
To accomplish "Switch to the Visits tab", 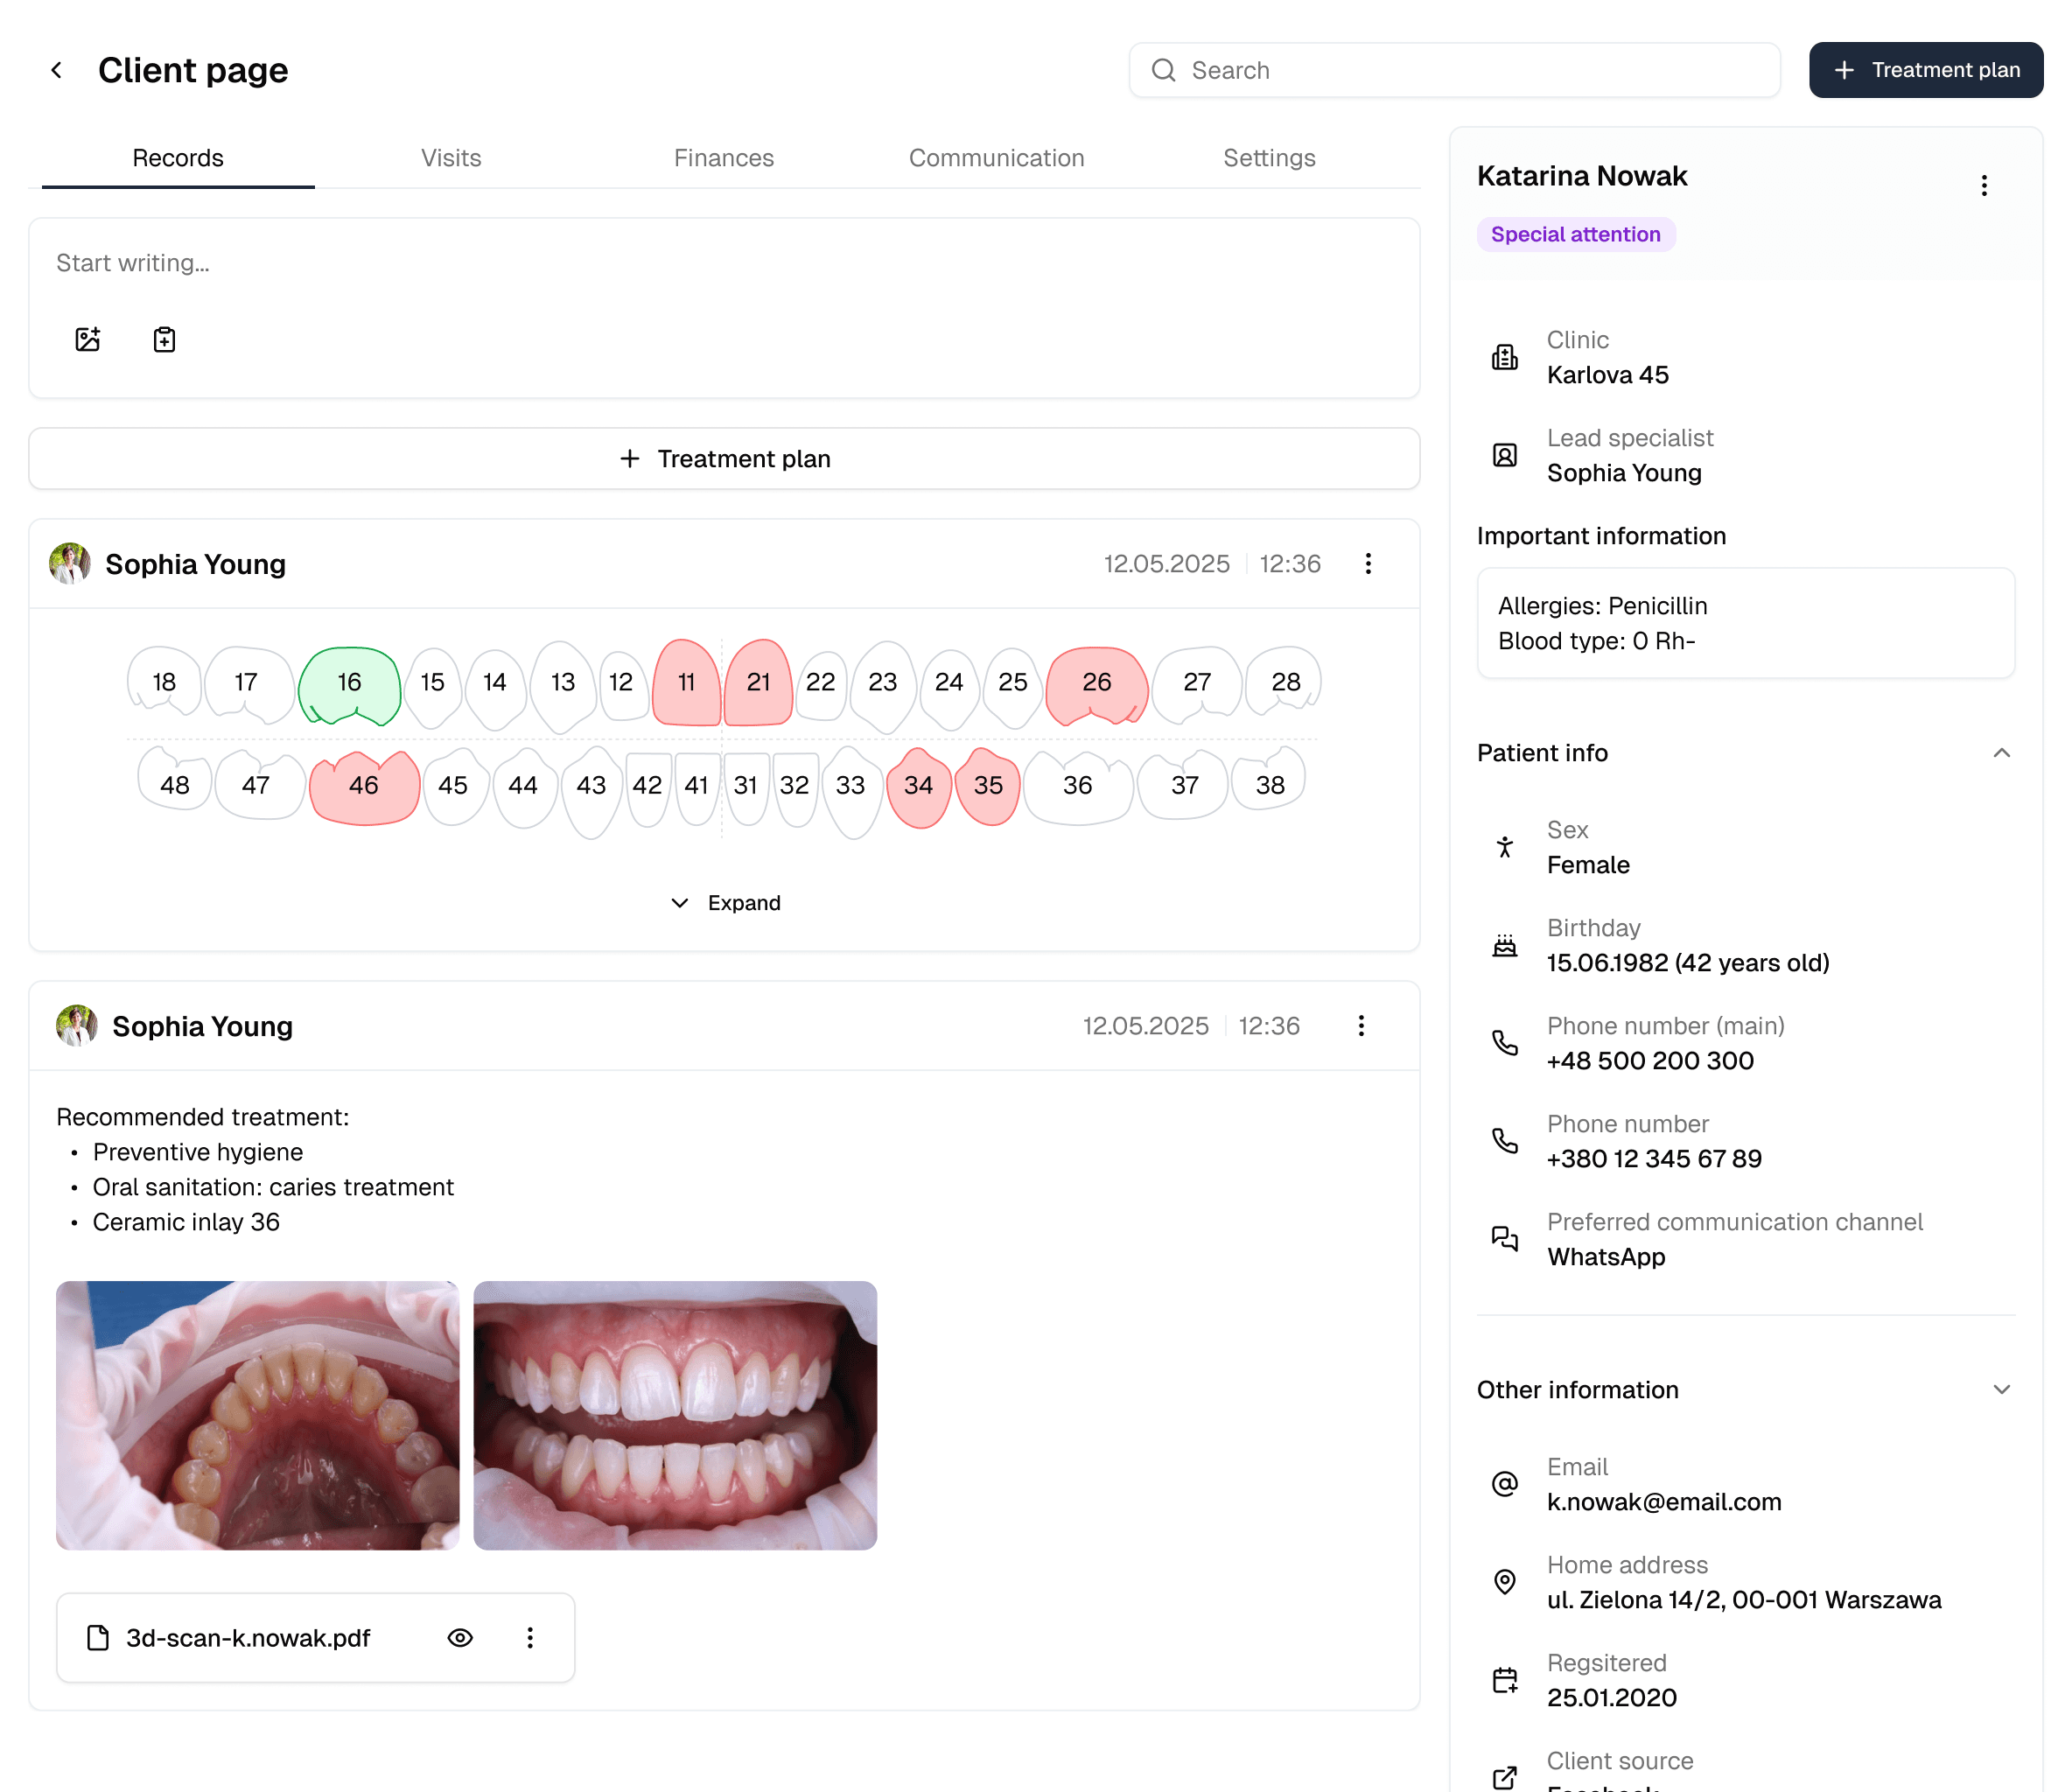I will coord(451,158).
